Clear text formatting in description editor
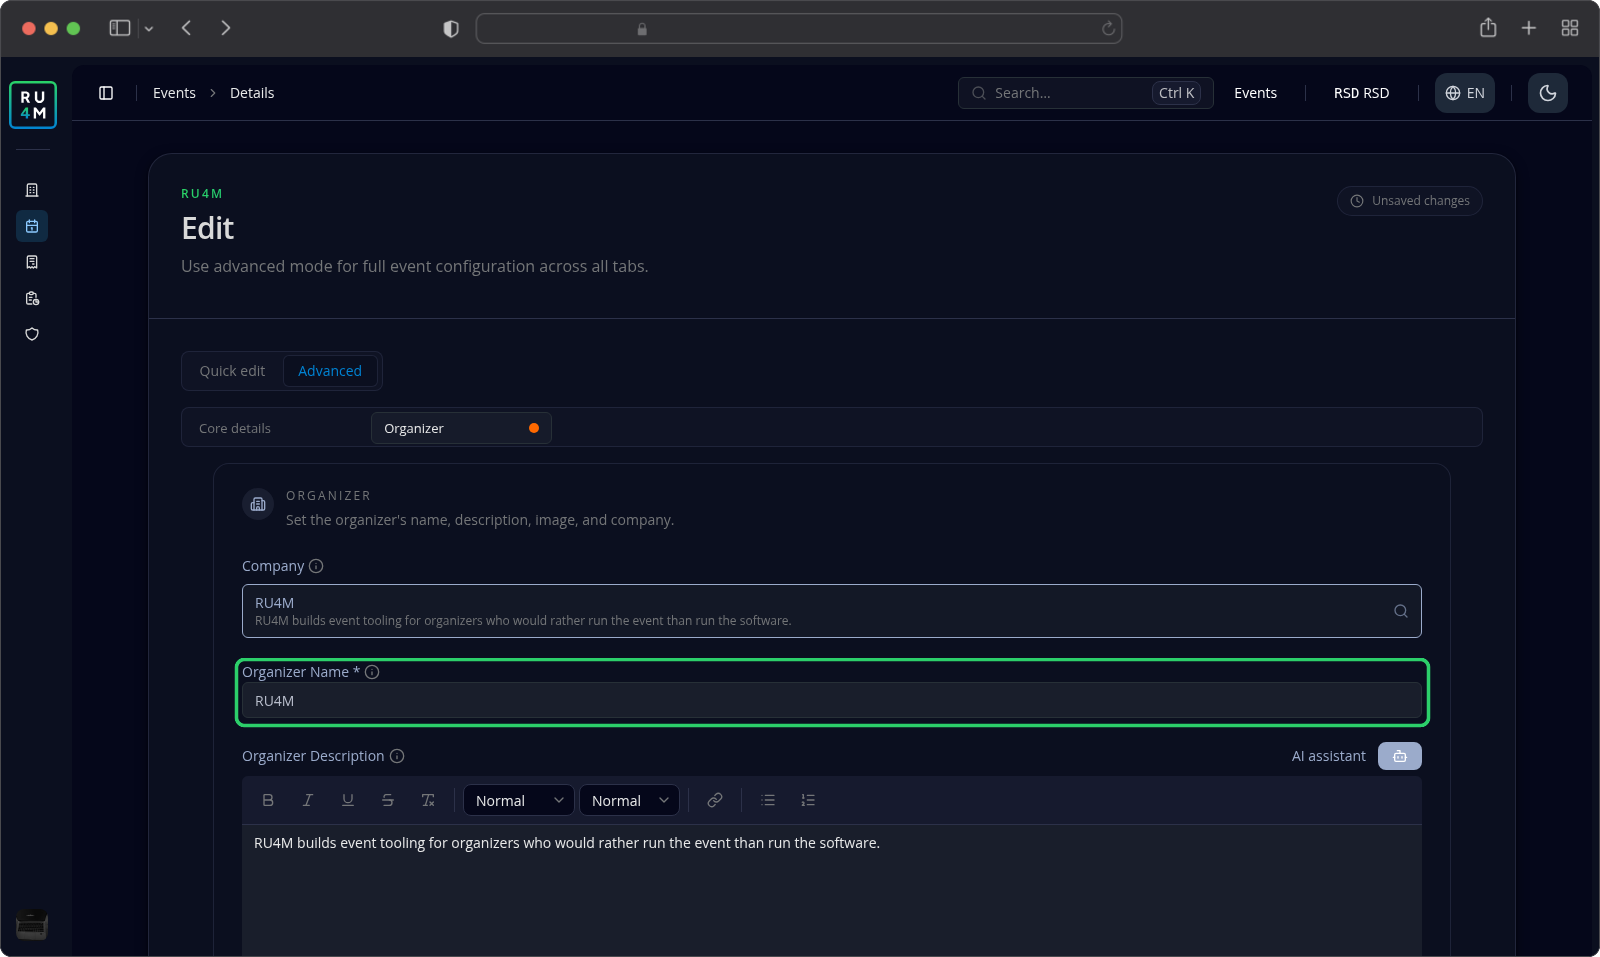This screenshot has width=1600, height=957. [428, 800]
